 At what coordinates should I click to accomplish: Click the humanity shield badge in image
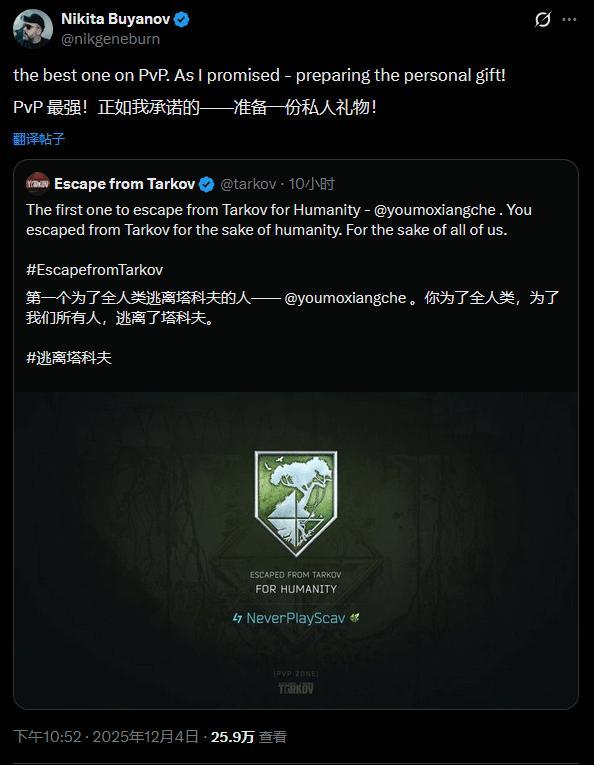pos(296,503)
